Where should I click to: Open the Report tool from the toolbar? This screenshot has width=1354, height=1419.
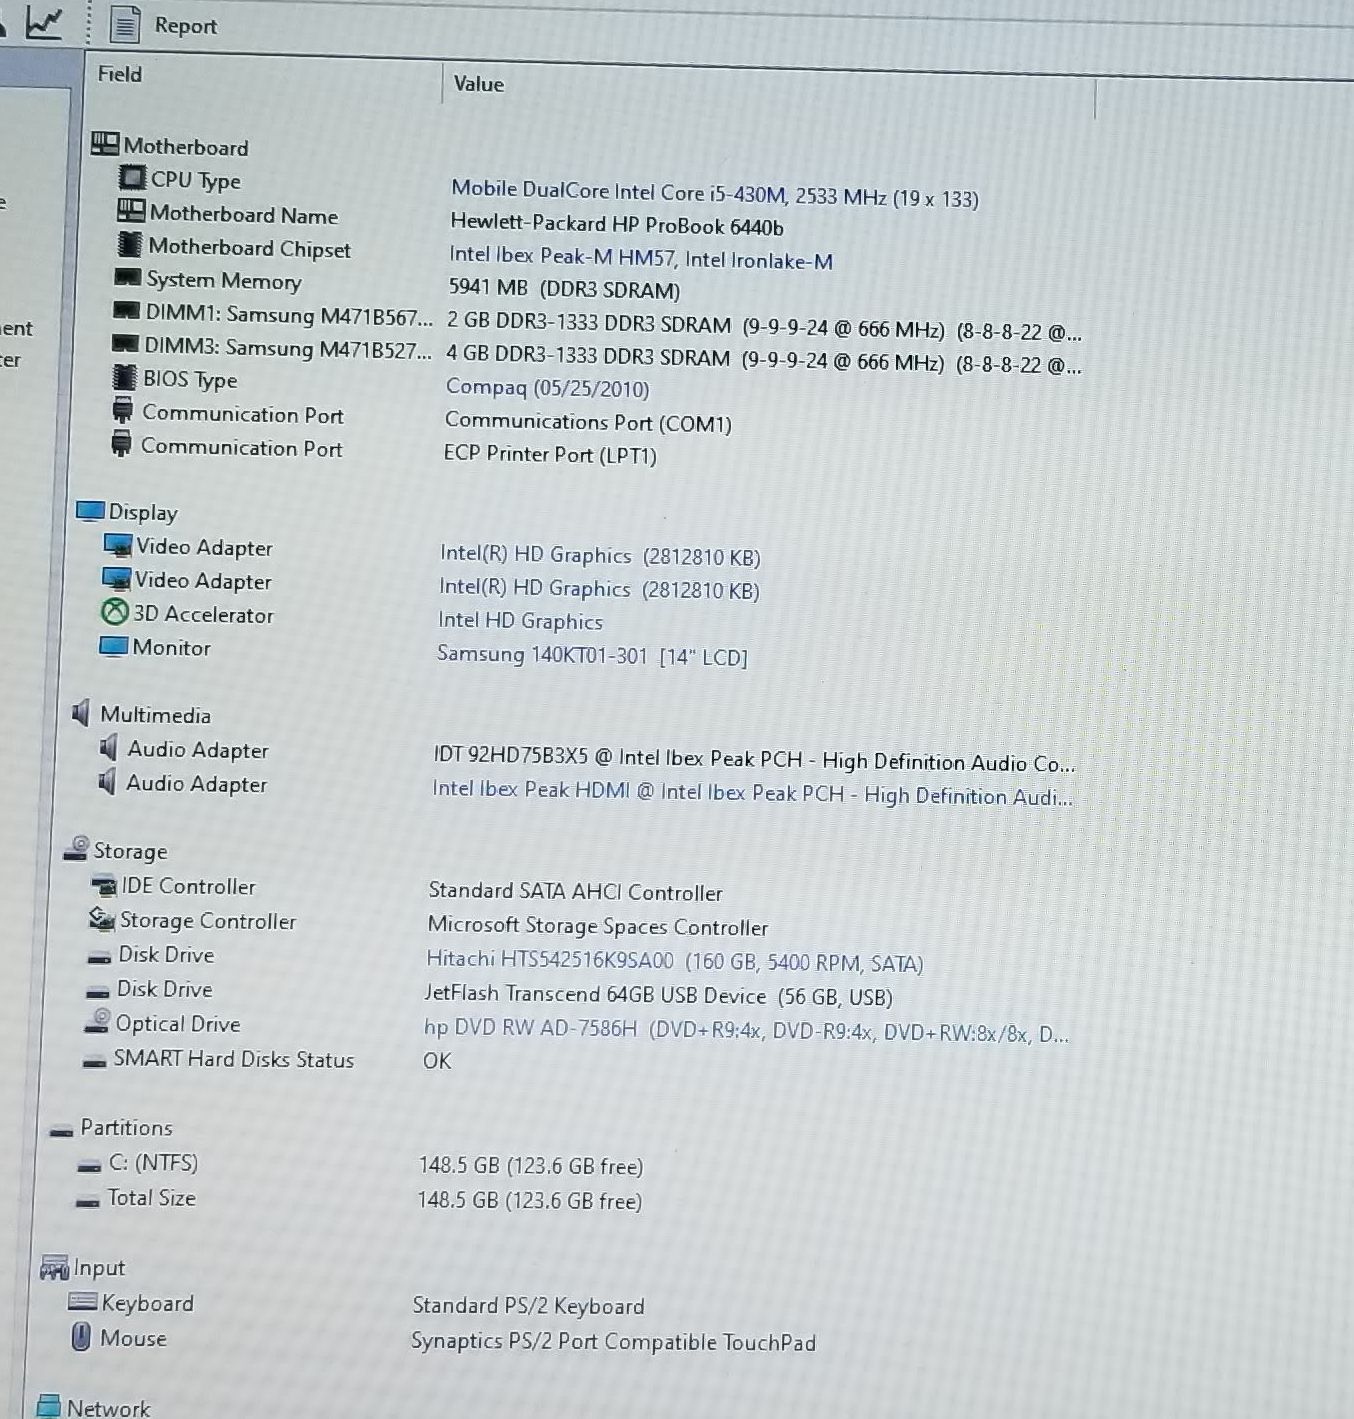click(x=164, y=25)
